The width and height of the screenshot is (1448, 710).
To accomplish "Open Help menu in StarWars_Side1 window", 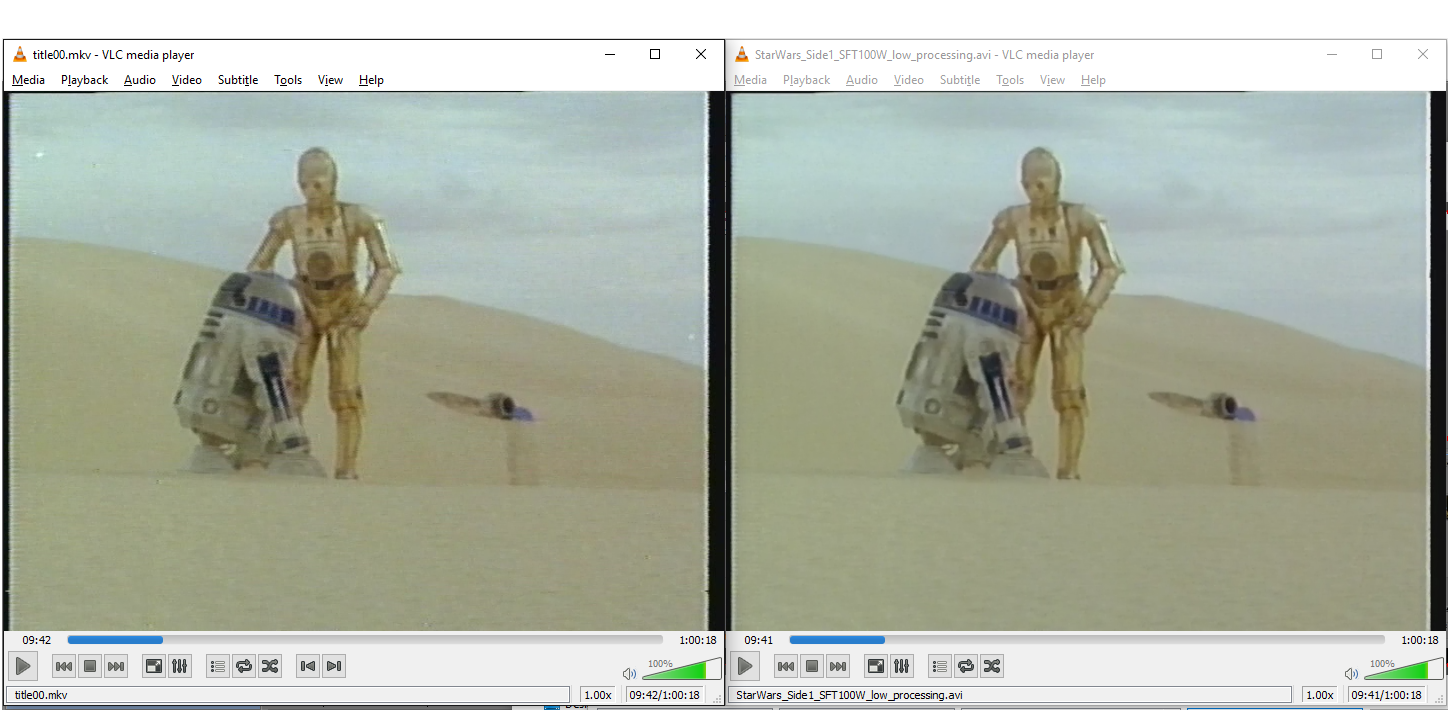I will [1093, 80].
